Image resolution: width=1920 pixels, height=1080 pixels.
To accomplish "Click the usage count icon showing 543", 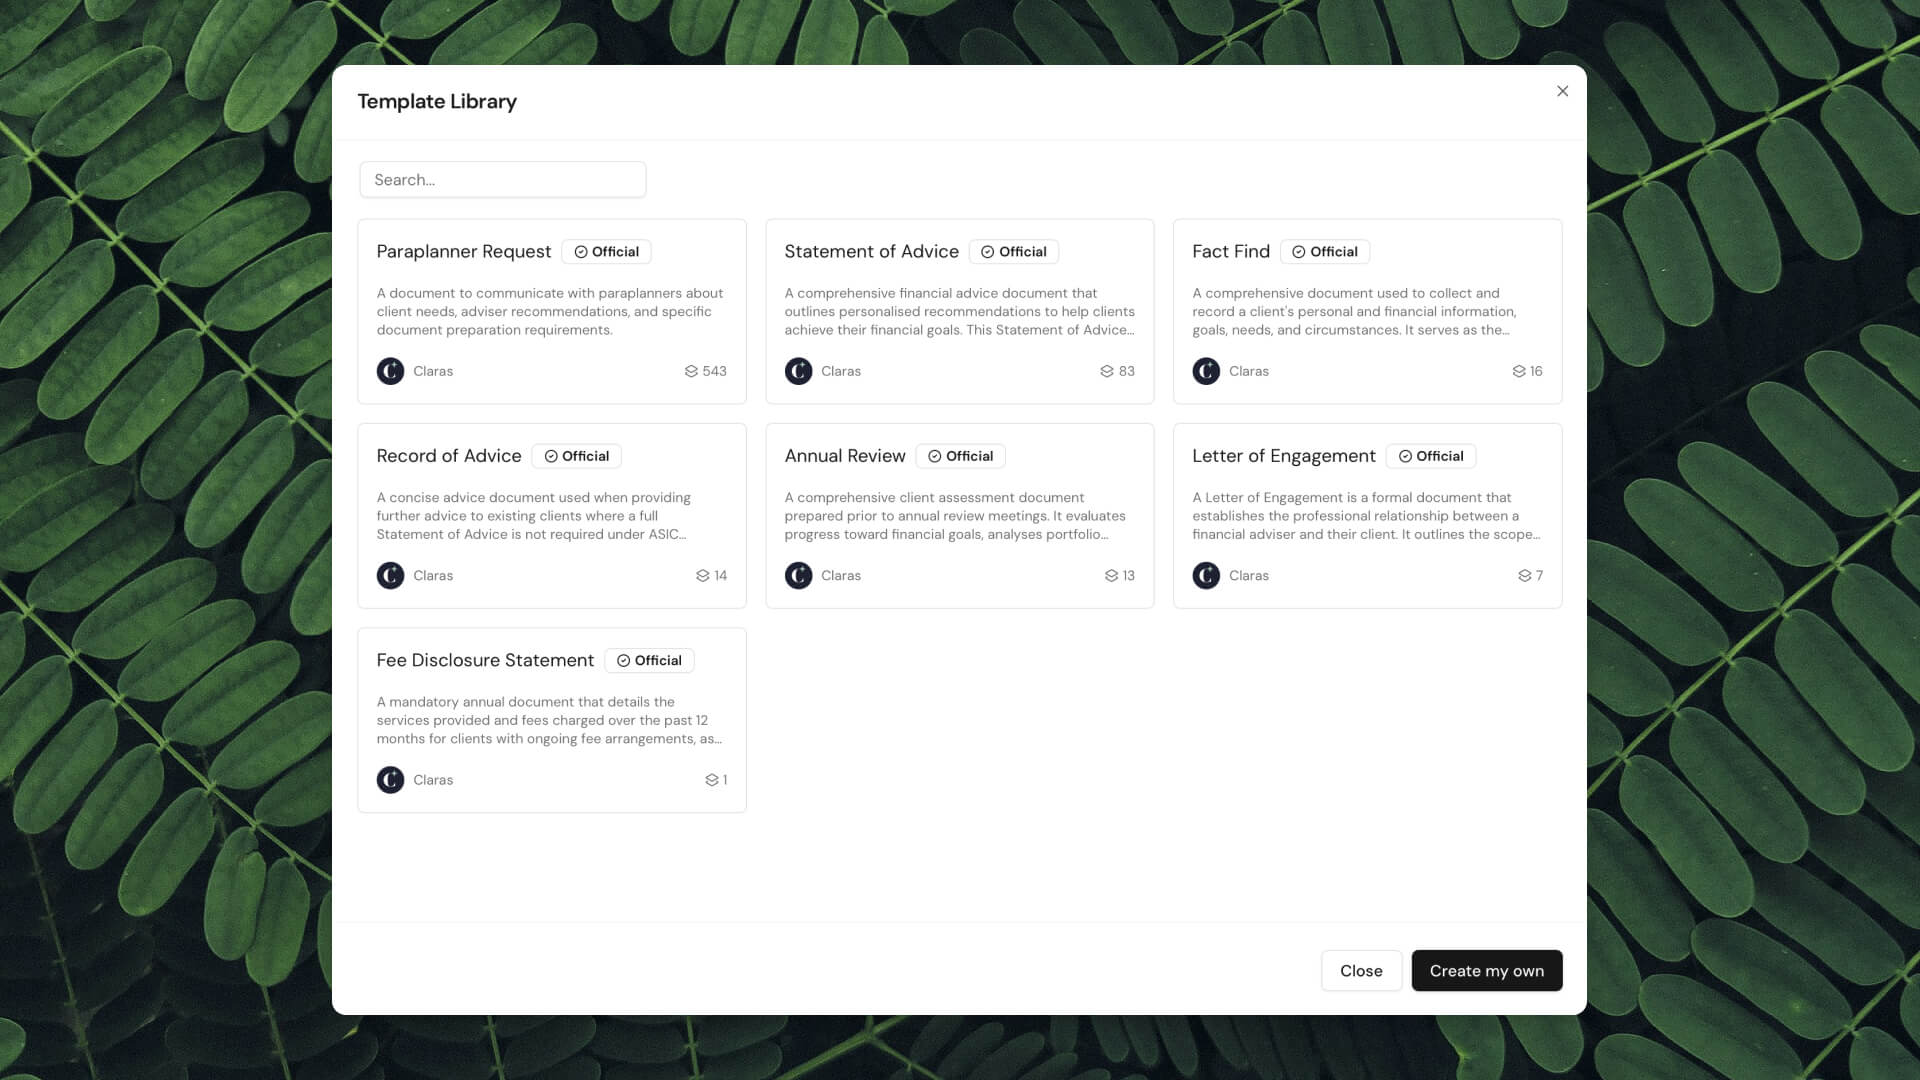I will pyautogui.click(x=691, y=371).
